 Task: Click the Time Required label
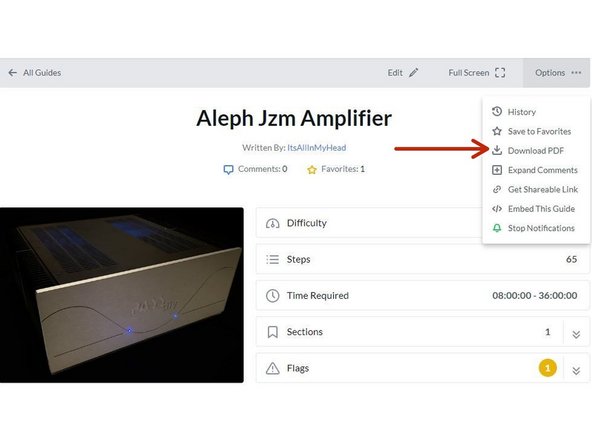pyautogui.click(x=318, y=296)
